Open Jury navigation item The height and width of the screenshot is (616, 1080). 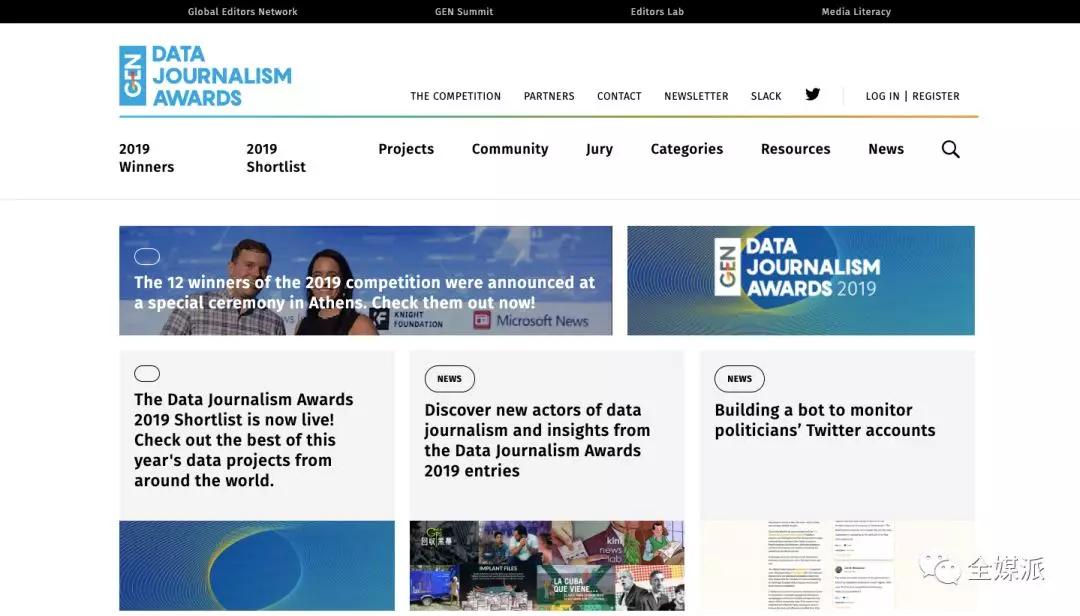point(599,149)
